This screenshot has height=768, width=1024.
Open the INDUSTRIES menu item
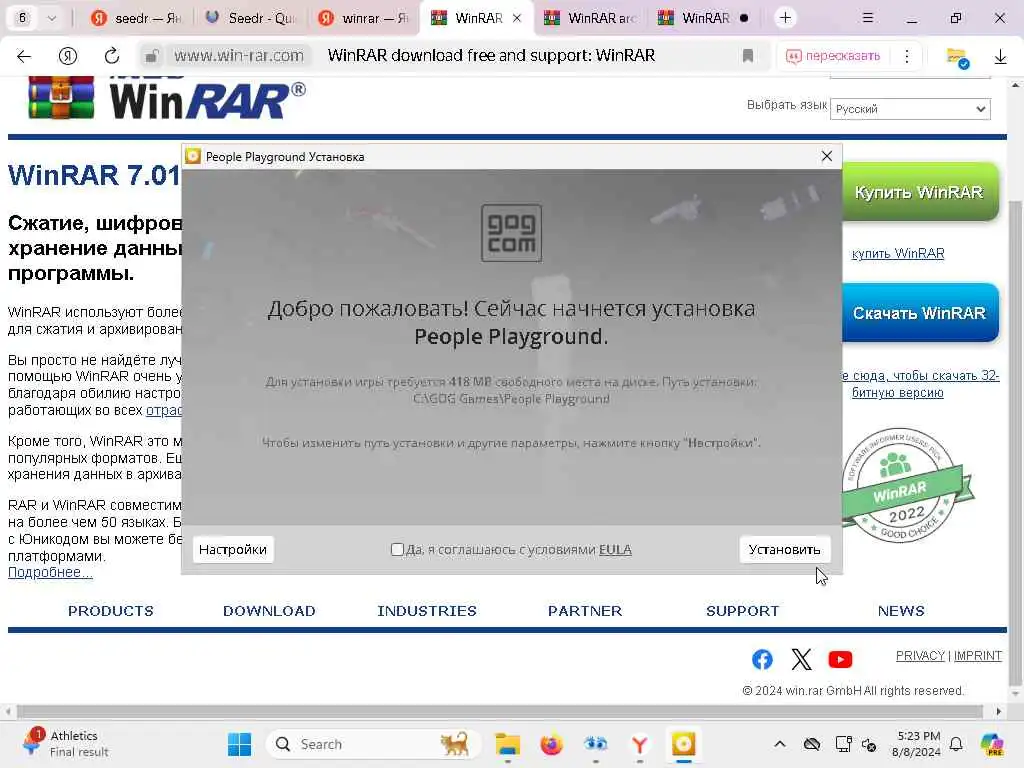click(427, 611)
